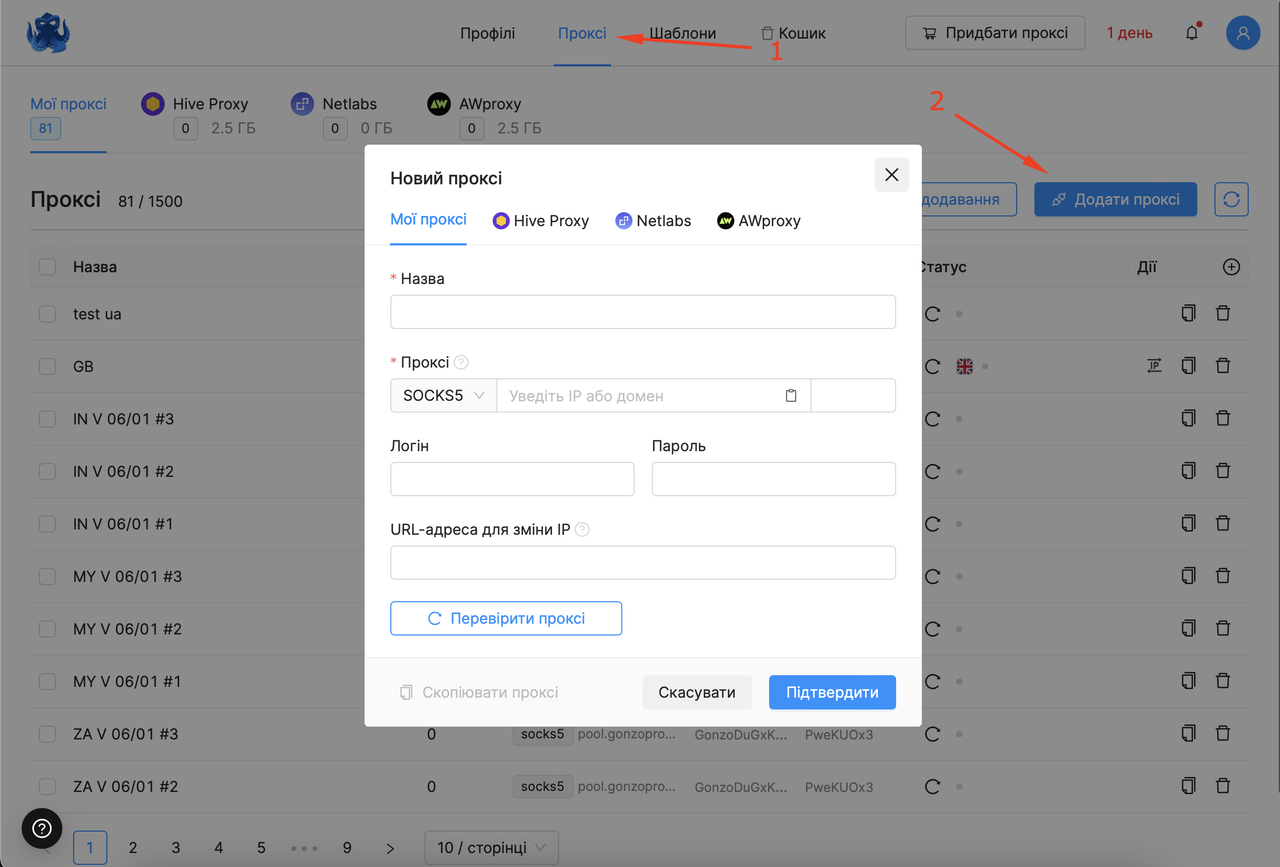1280x867 pixels.
Task: Click the Перевірити проксі button
Action: coord(506,618)
